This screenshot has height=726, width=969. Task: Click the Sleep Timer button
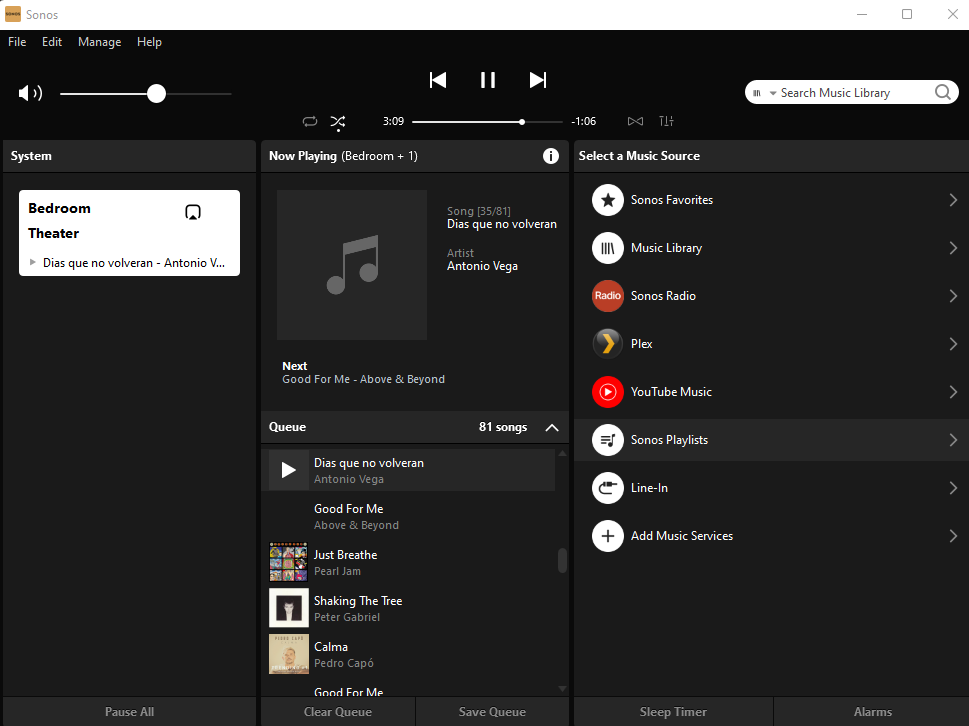click(673, 712)
